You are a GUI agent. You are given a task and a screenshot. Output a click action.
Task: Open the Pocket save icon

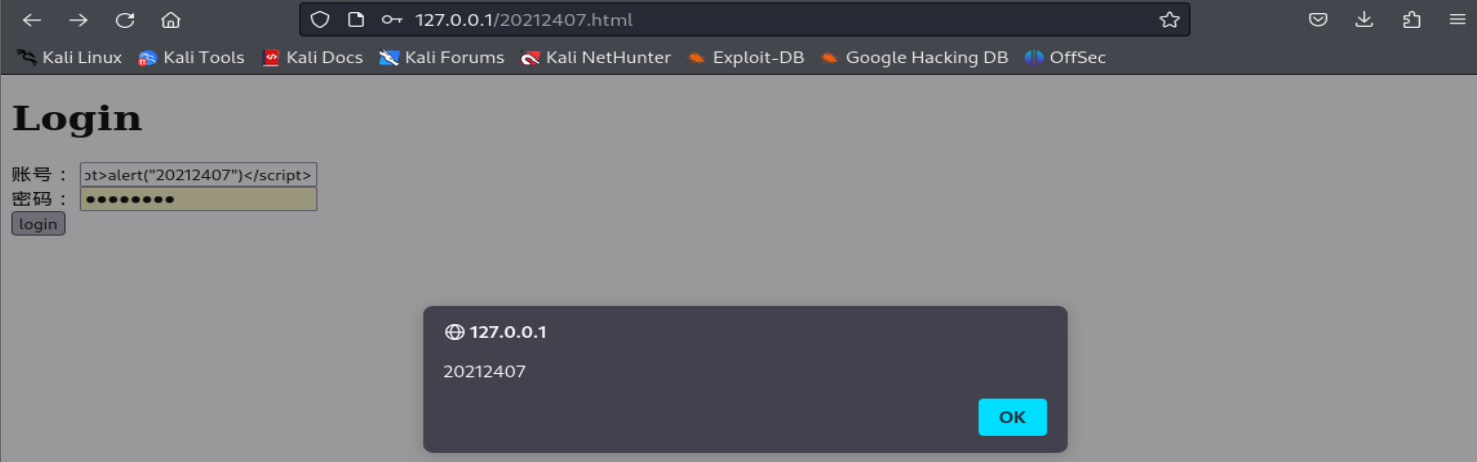pos(1319,20)
